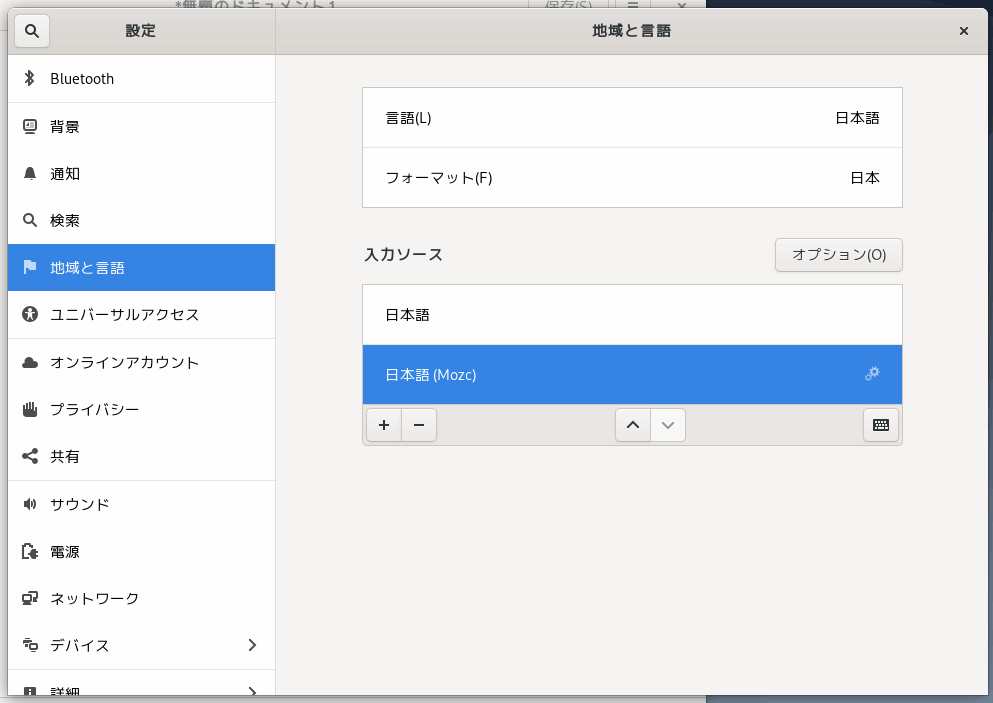This screenshot has width=993, height=703.
Task: Select the 日本語 input source entry
Action: (632, 314)
